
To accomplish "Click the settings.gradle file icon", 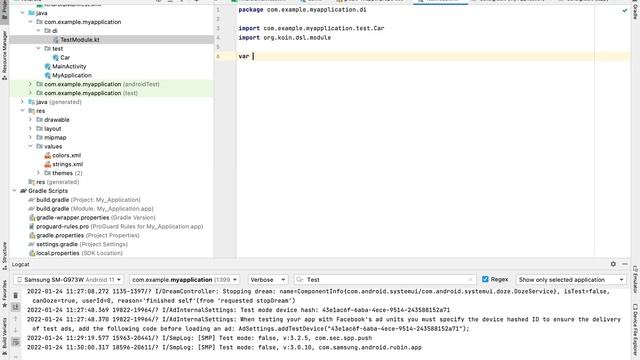I will point(32,244).
